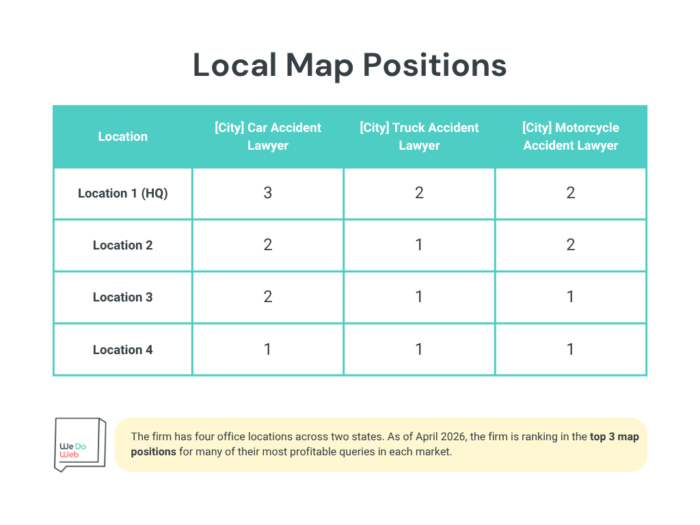The height and width of the screenshot is (525, 700).
Task: Click the We Do Web logo icon
Action: pyautogui.click(x=80, y=444)
